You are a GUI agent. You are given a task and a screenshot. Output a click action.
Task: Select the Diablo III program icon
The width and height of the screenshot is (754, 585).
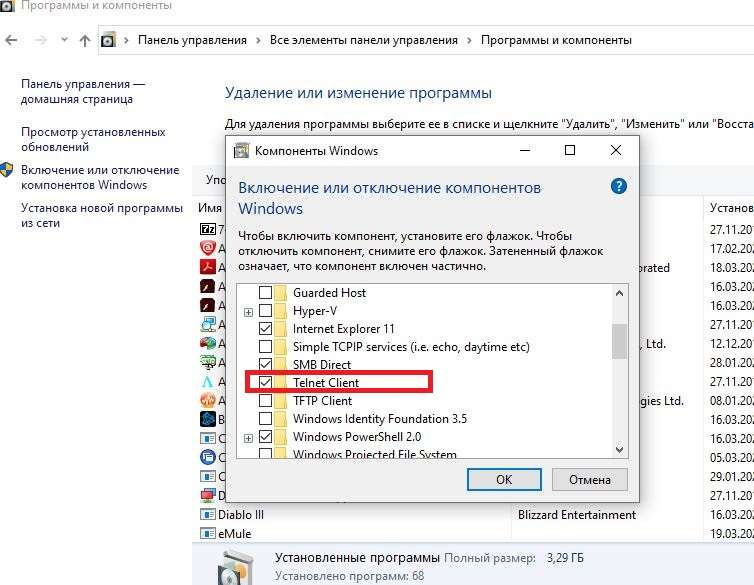coord(208,515)
